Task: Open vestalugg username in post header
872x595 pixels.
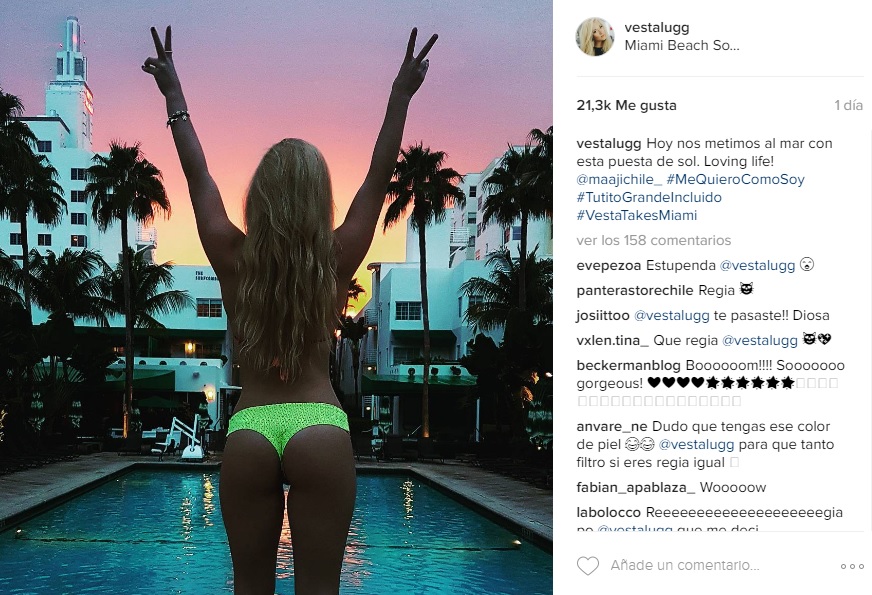Action: pyautogui.click(x=657, y=27)
